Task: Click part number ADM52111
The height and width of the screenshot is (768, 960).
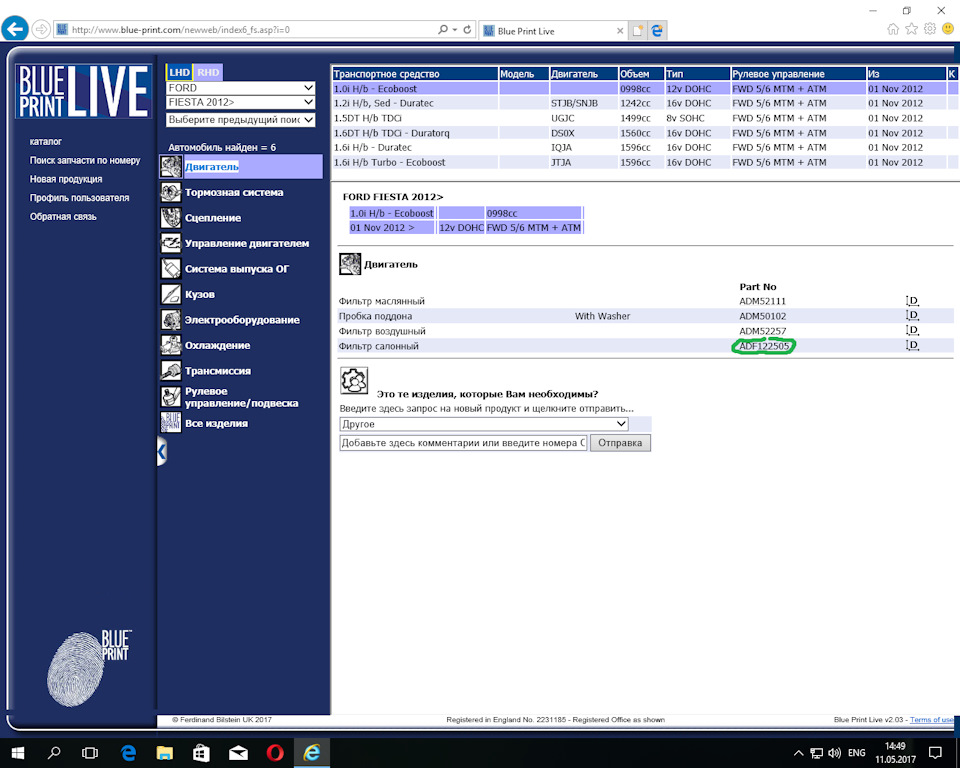Action: point(762,301)
